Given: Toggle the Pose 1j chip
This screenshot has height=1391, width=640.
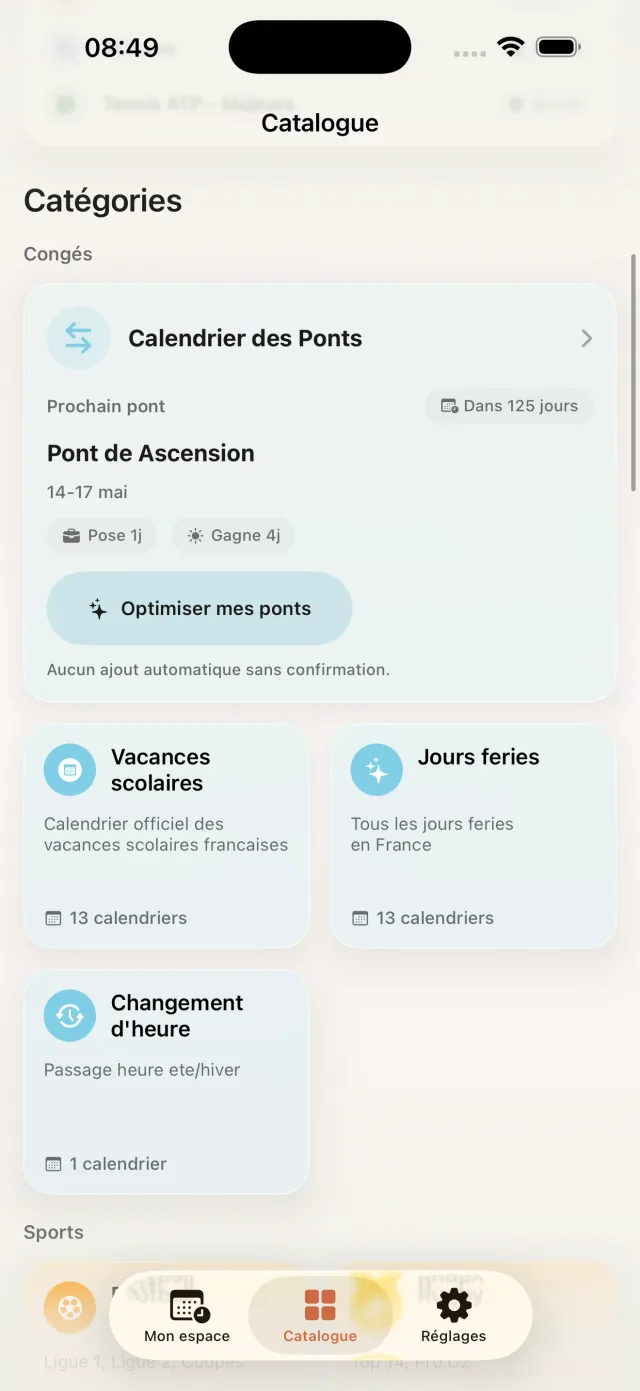Looking at the screenshot, I should point(101,535).
